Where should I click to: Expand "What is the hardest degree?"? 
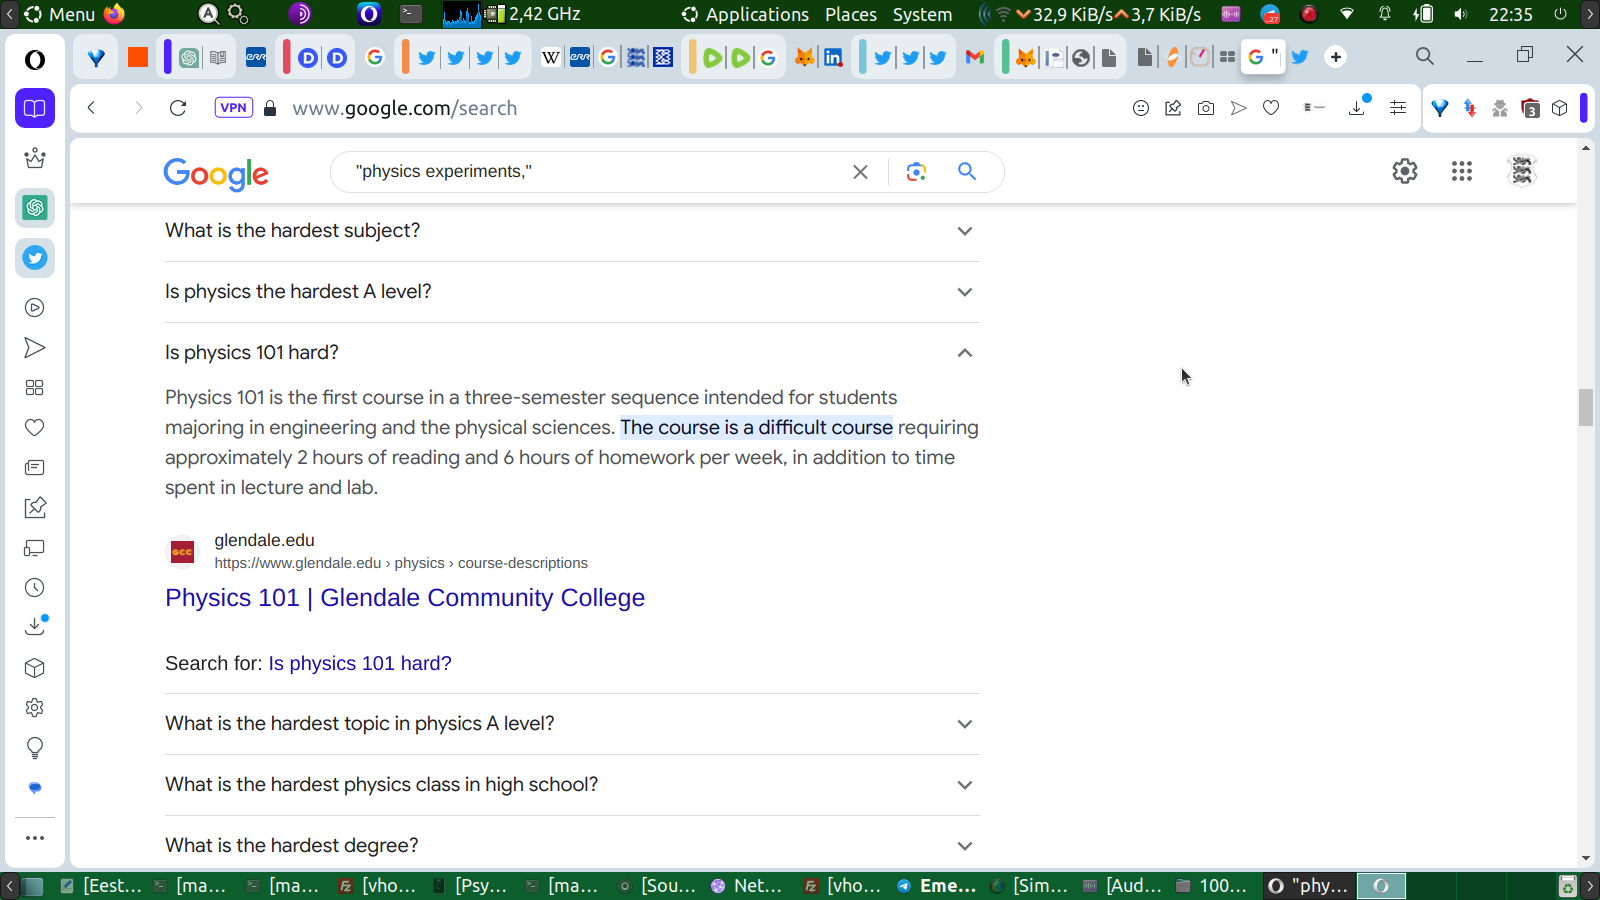572,846
